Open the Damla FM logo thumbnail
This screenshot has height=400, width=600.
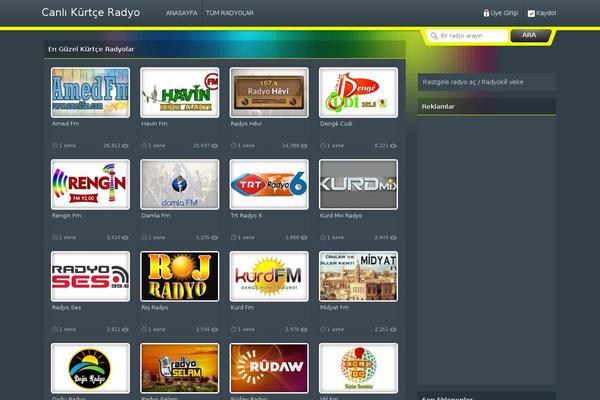coord(180,184)
